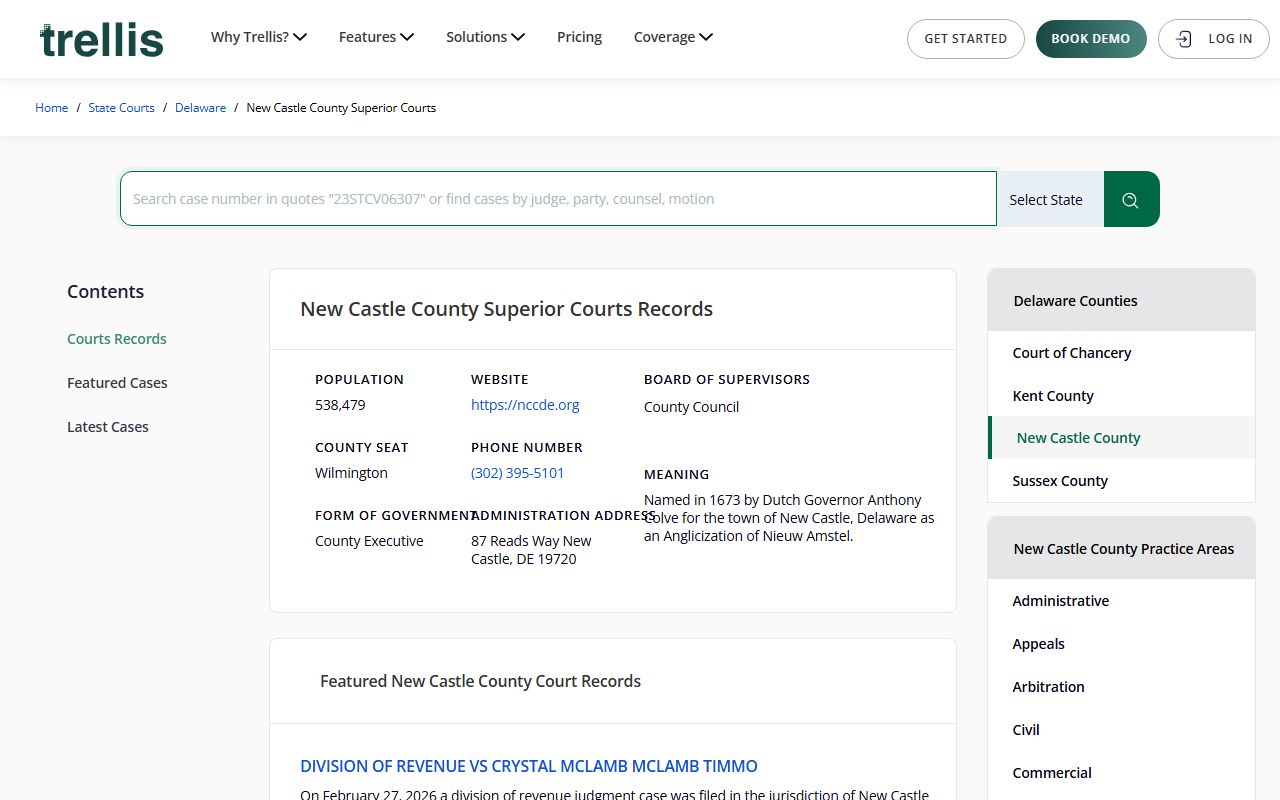Screen dimensions: 1280x800
Task: Click the Featured New Castle County Court Records heading
Action: (x=480, y=681)
